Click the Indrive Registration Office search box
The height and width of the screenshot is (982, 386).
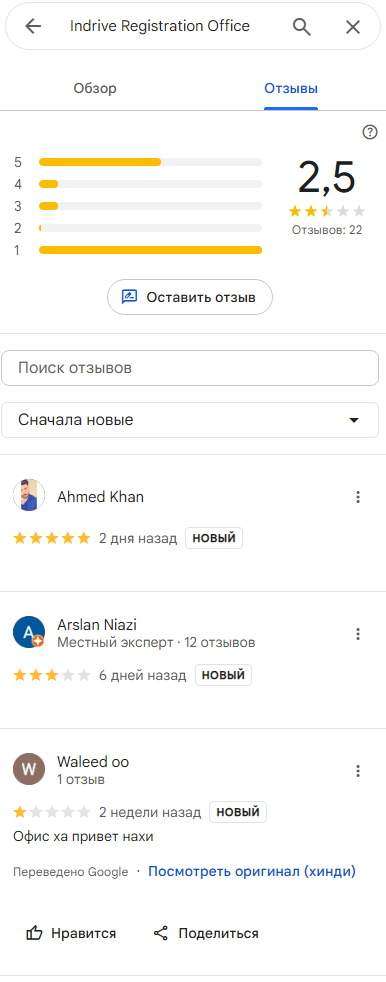coord(160,26)
